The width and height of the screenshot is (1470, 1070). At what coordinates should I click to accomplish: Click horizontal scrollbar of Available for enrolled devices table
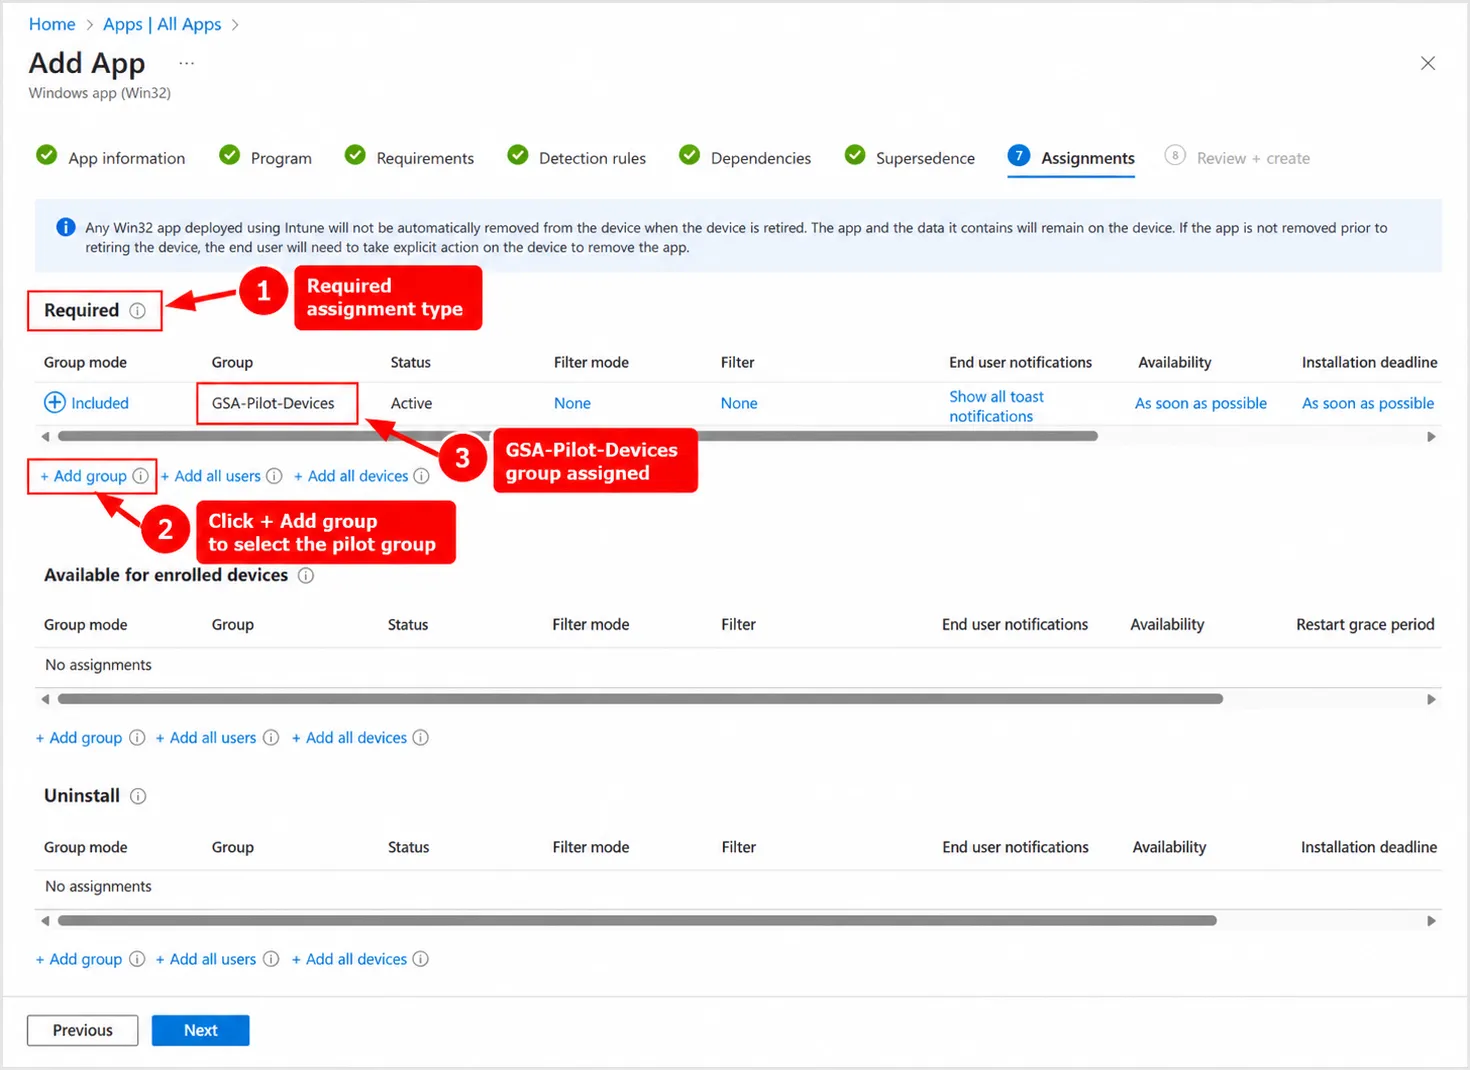pyautogui.click(x=640, y=699)
